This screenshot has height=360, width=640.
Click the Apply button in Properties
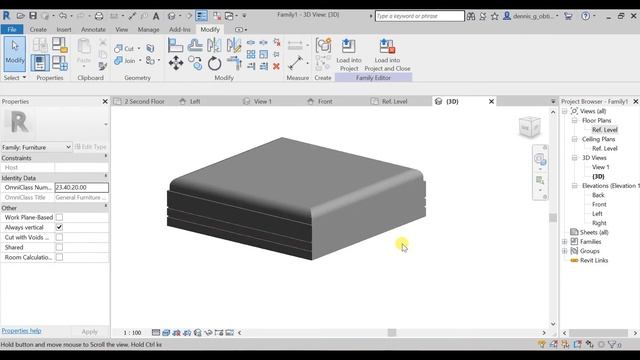click(x=89, y=332)
